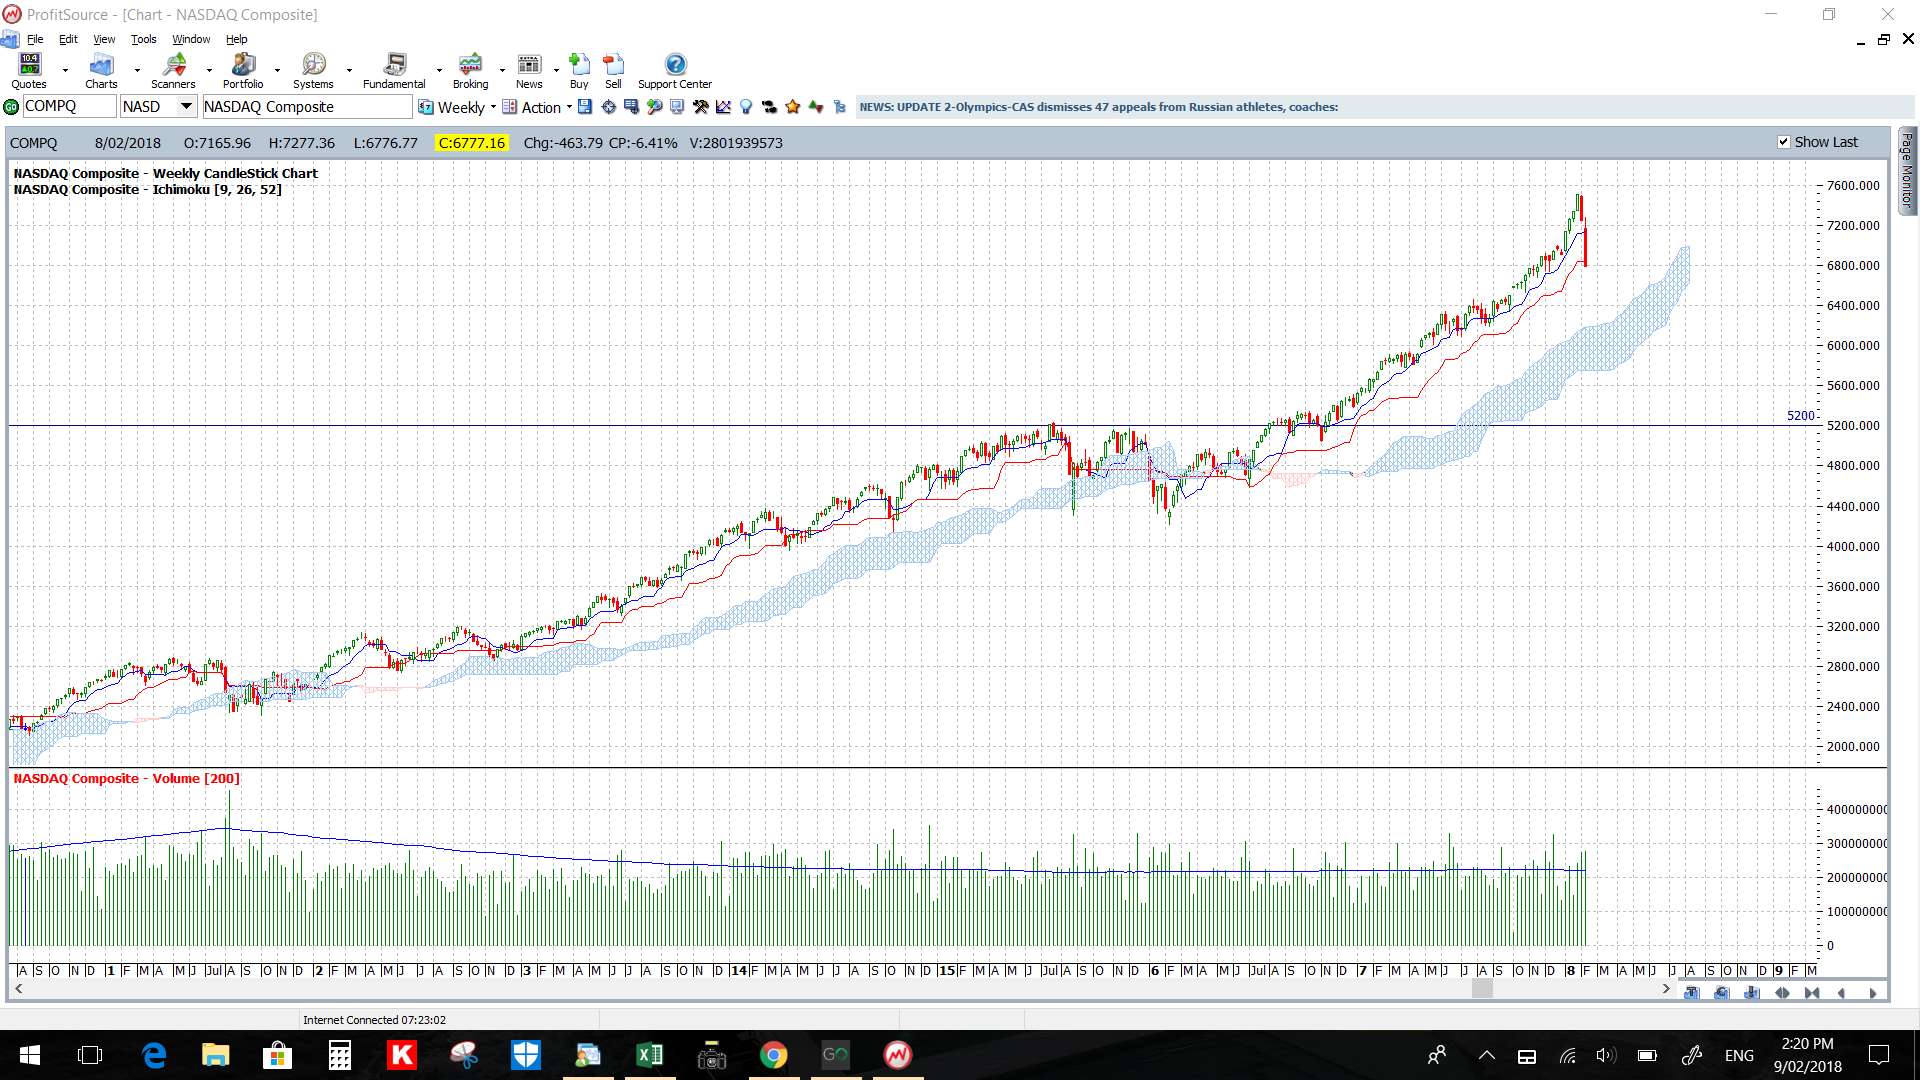Click the Volume [200] indicator label
Viewport: 1920px width, 1080px height.
coord(126,778)
